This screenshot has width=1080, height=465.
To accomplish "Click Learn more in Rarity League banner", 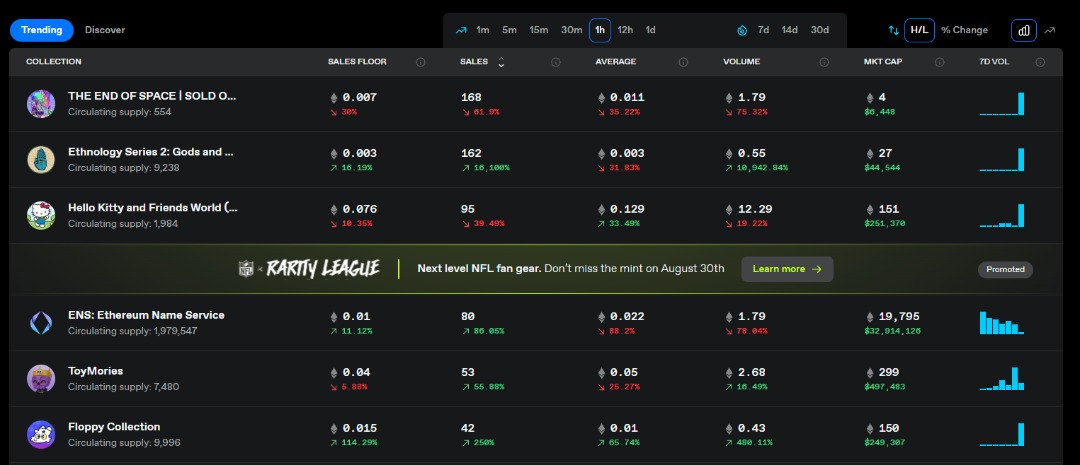I will [787, 269].
